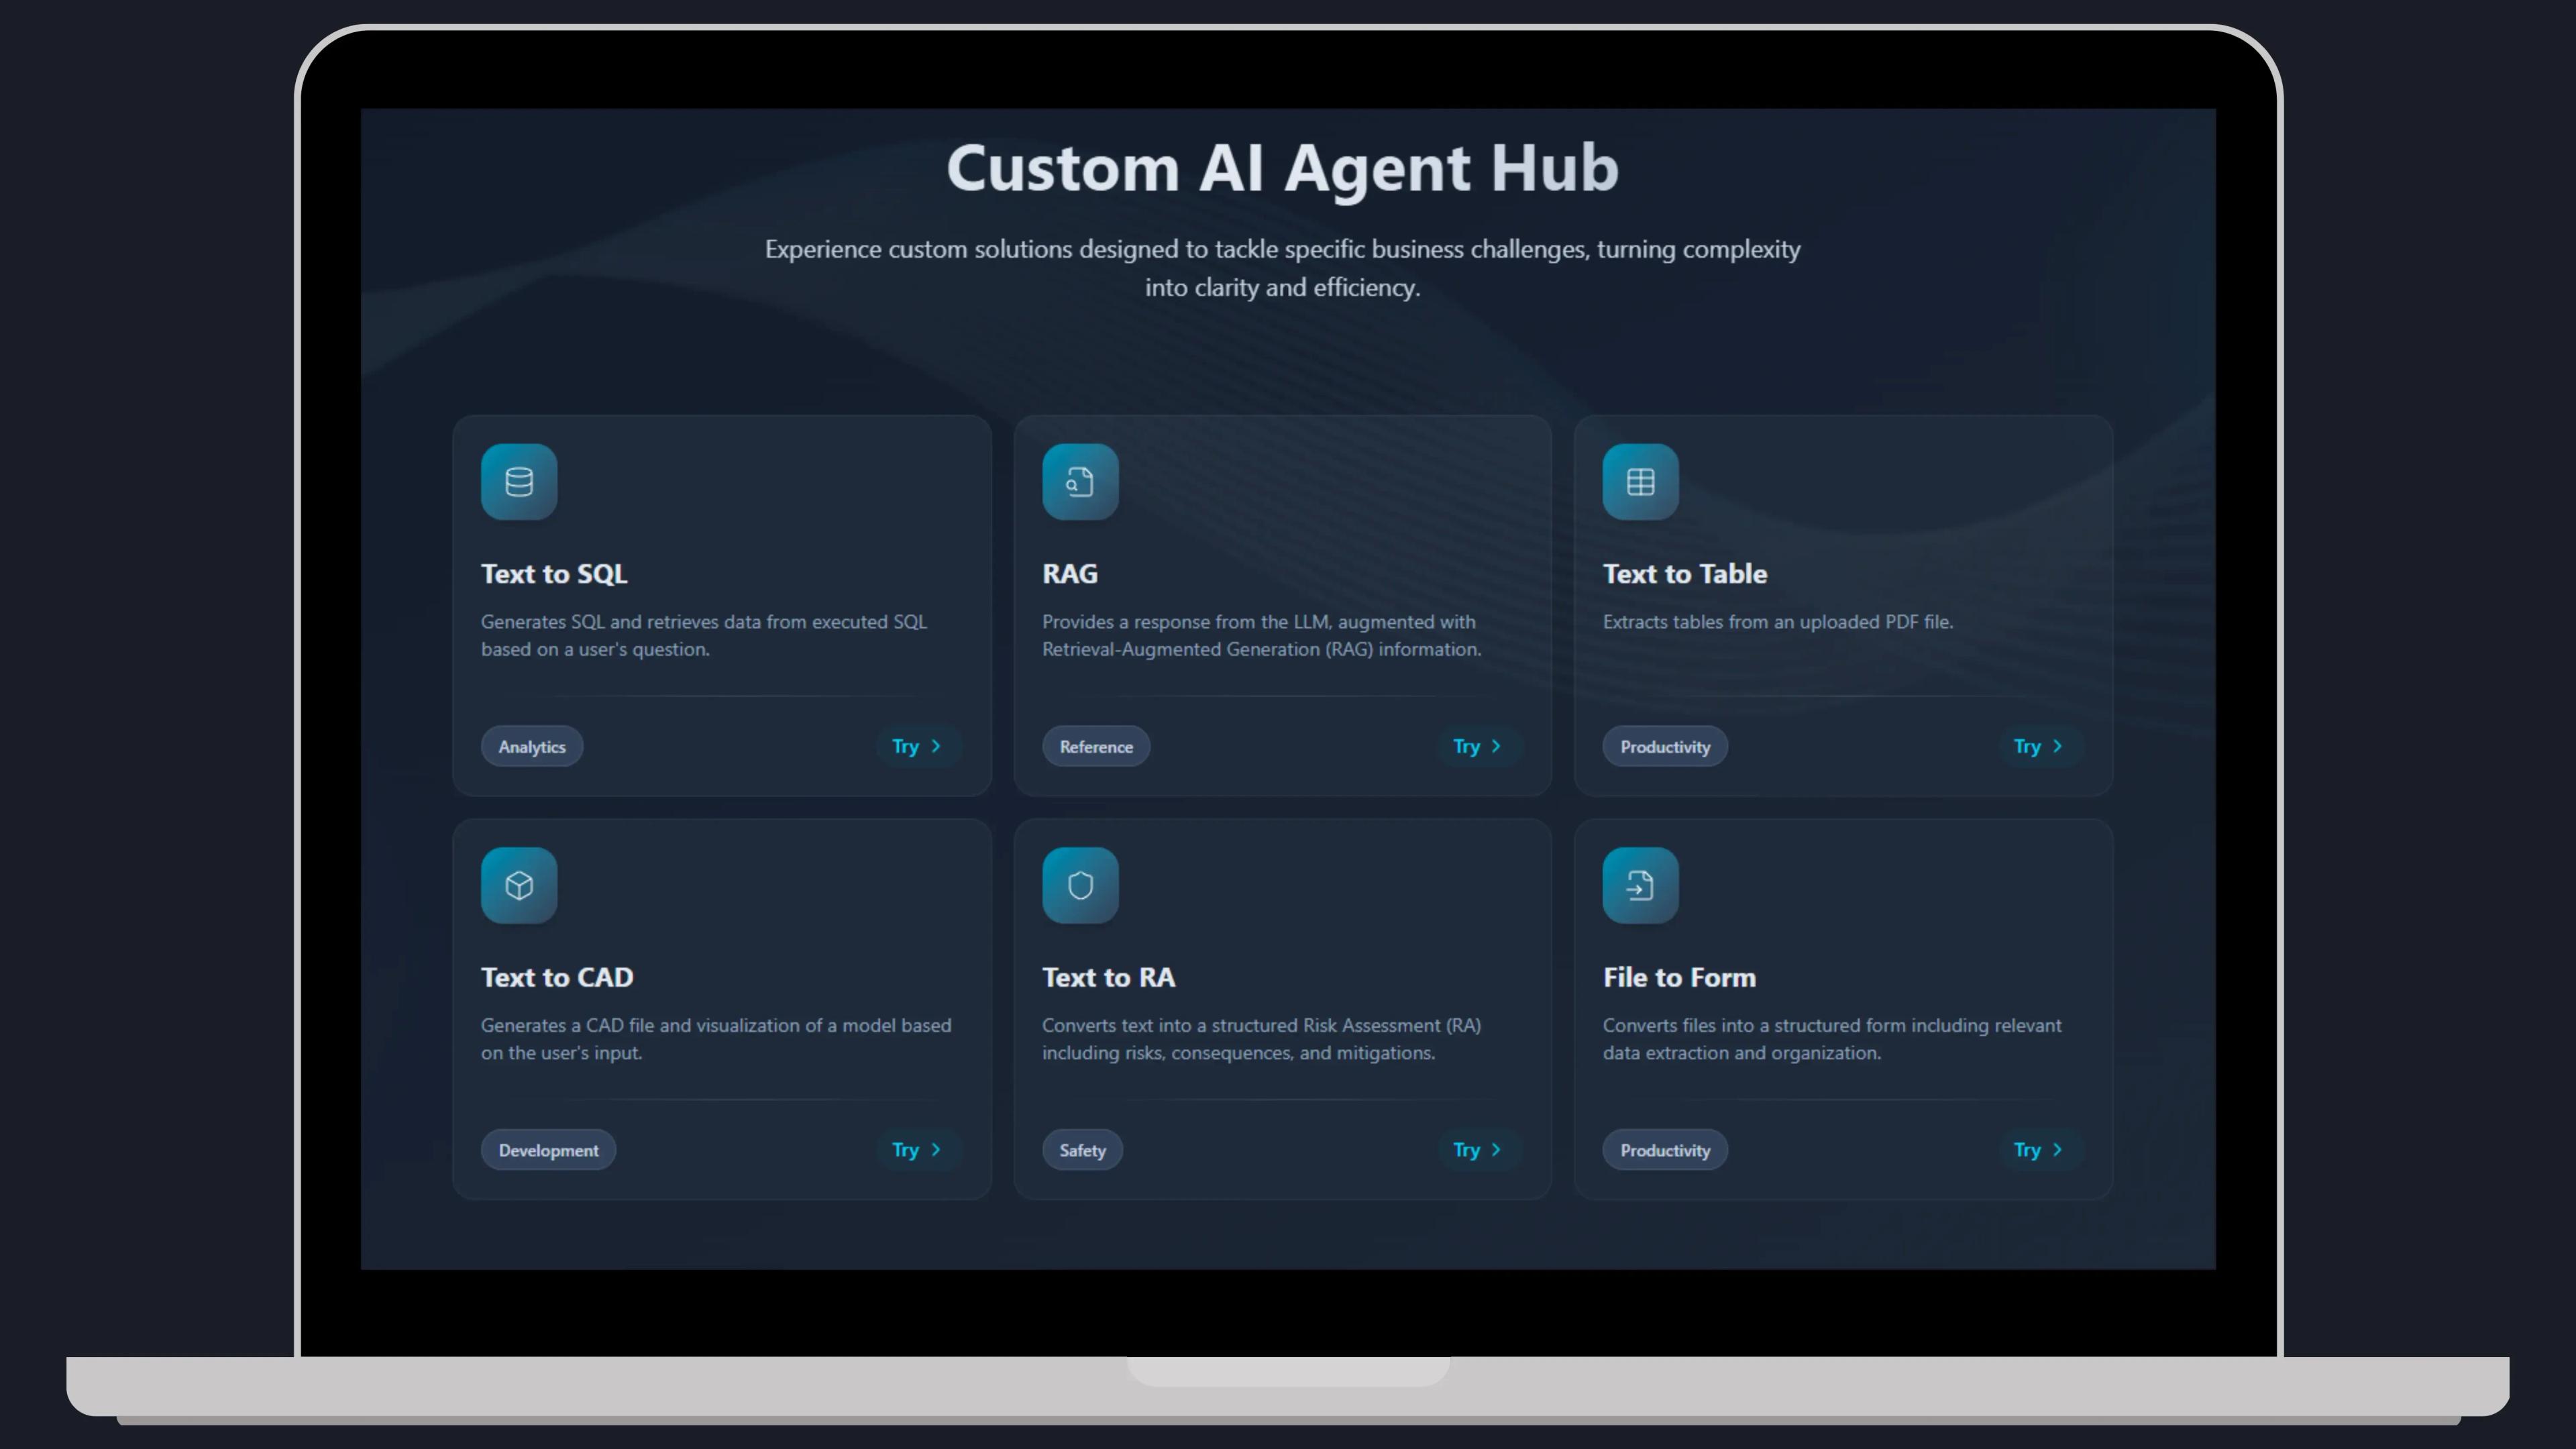Click the chevron arrow next to Text to SQL Try
This screenshot has width=2576, height=1449.
pyautogui.click(x=936, y=746)
